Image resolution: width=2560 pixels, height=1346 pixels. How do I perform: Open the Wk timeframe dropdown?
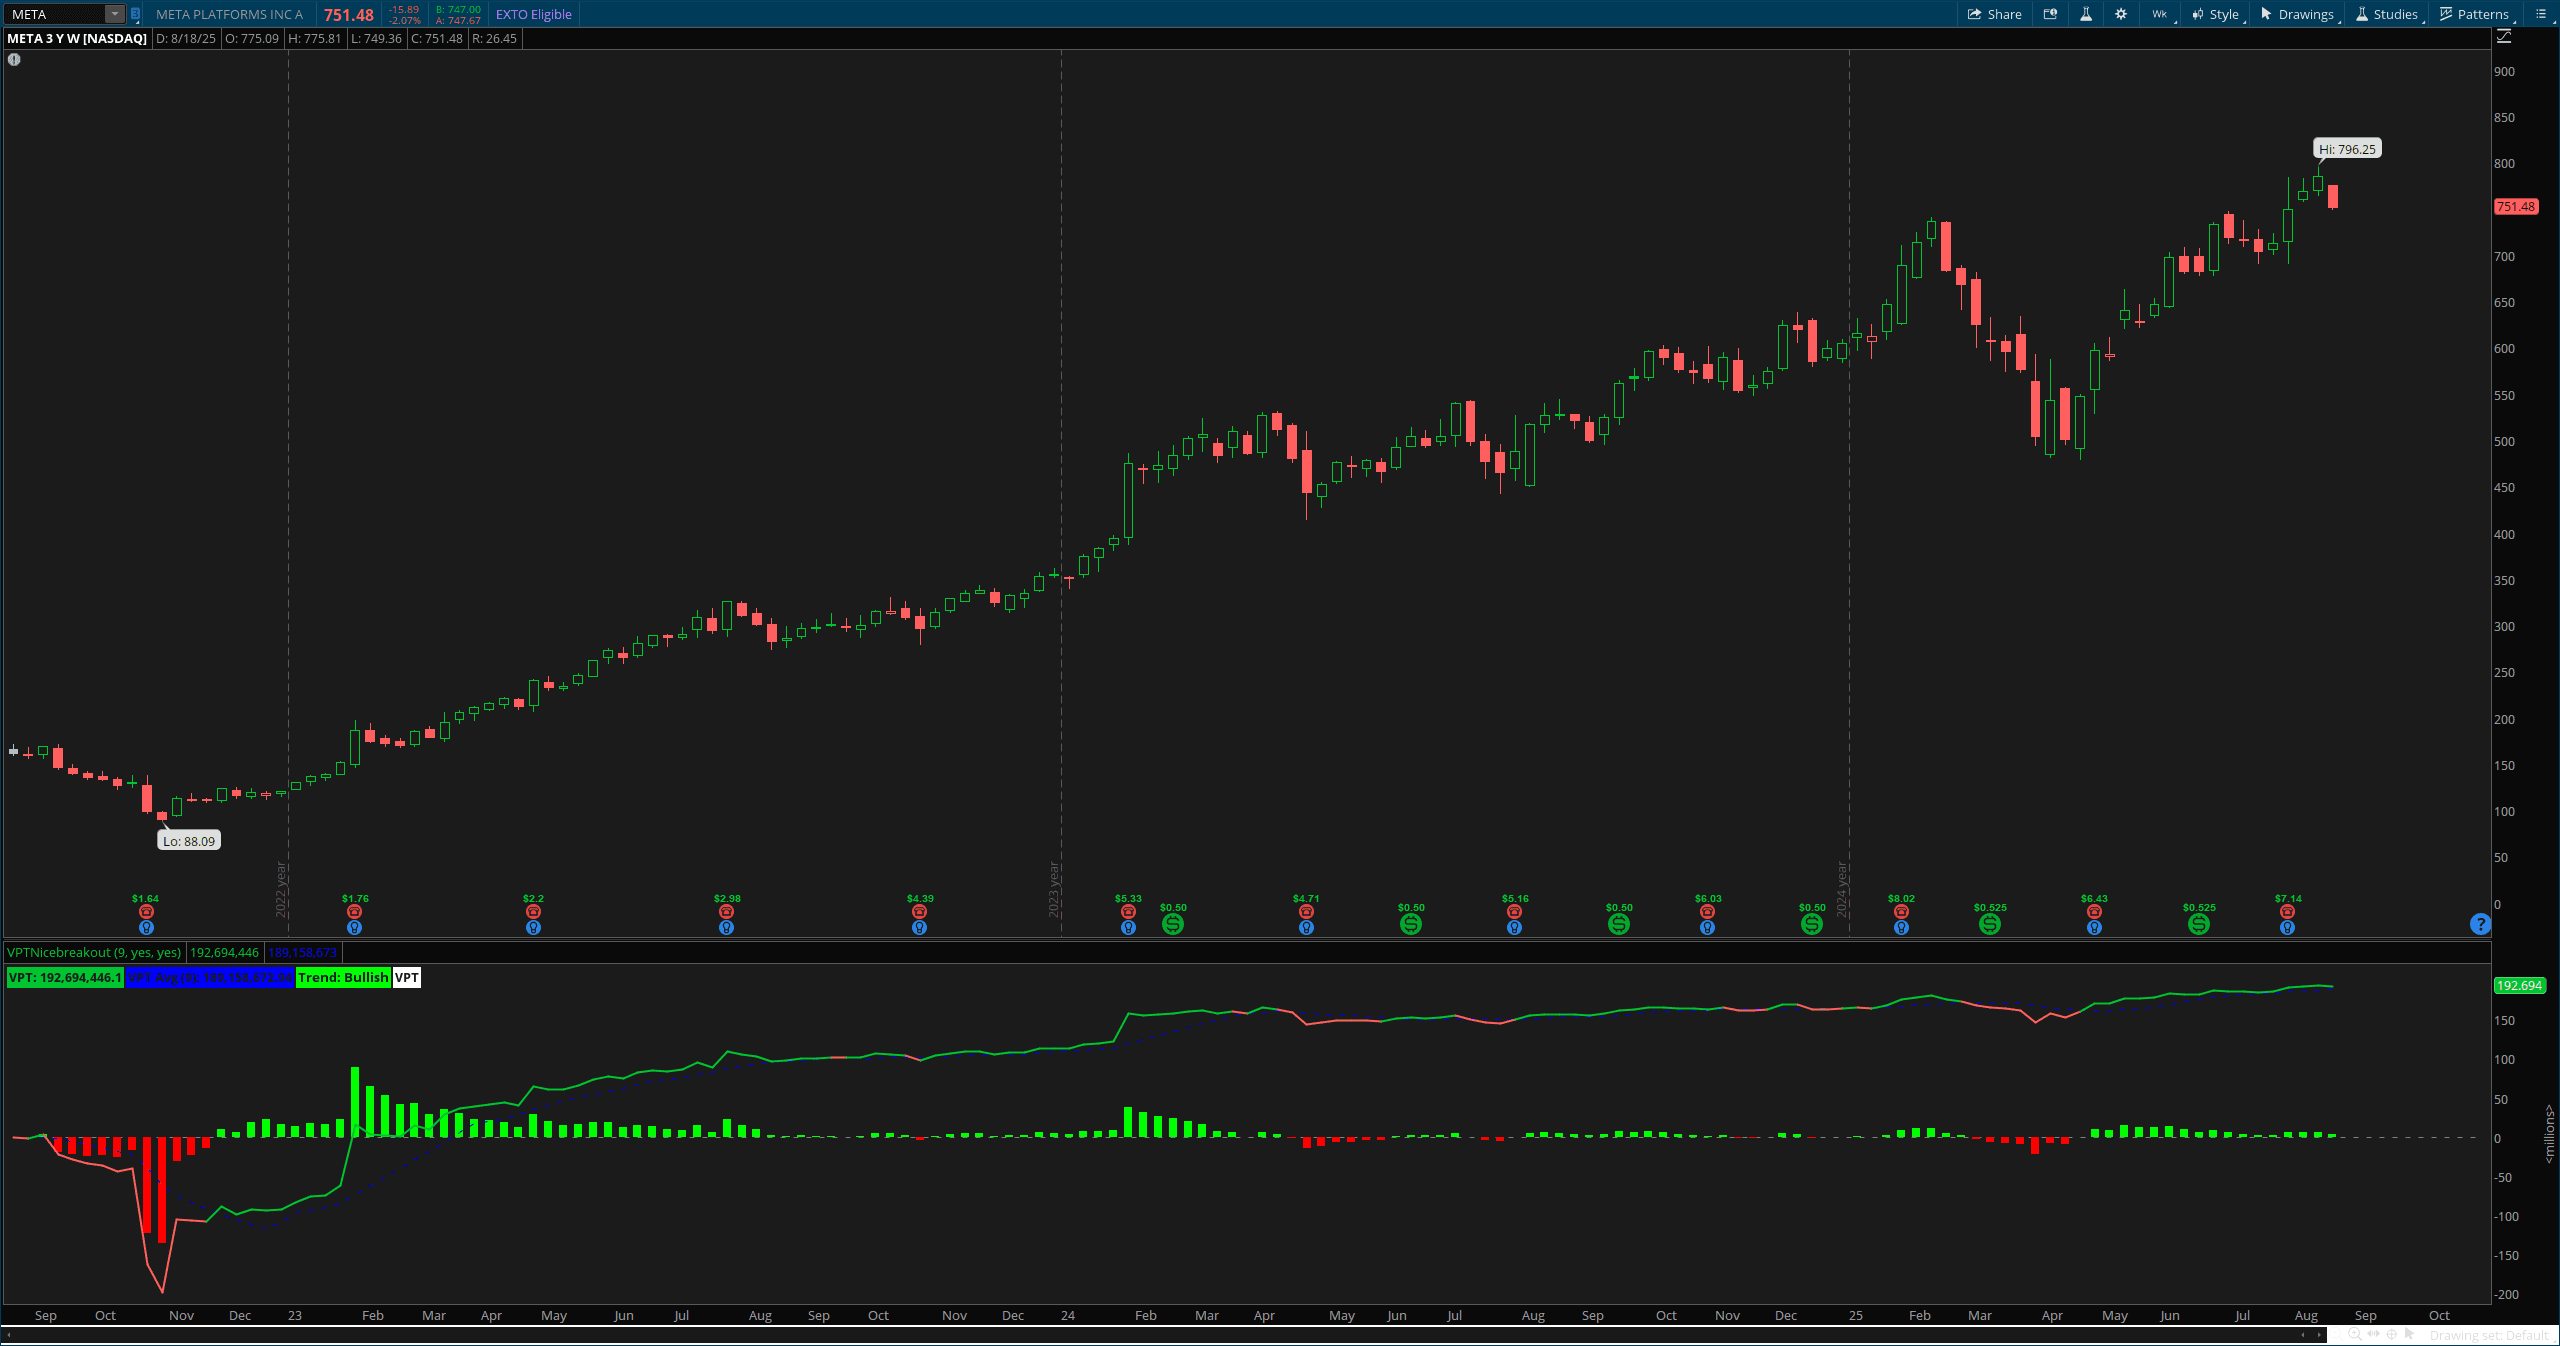click(x=2159, y=15)
